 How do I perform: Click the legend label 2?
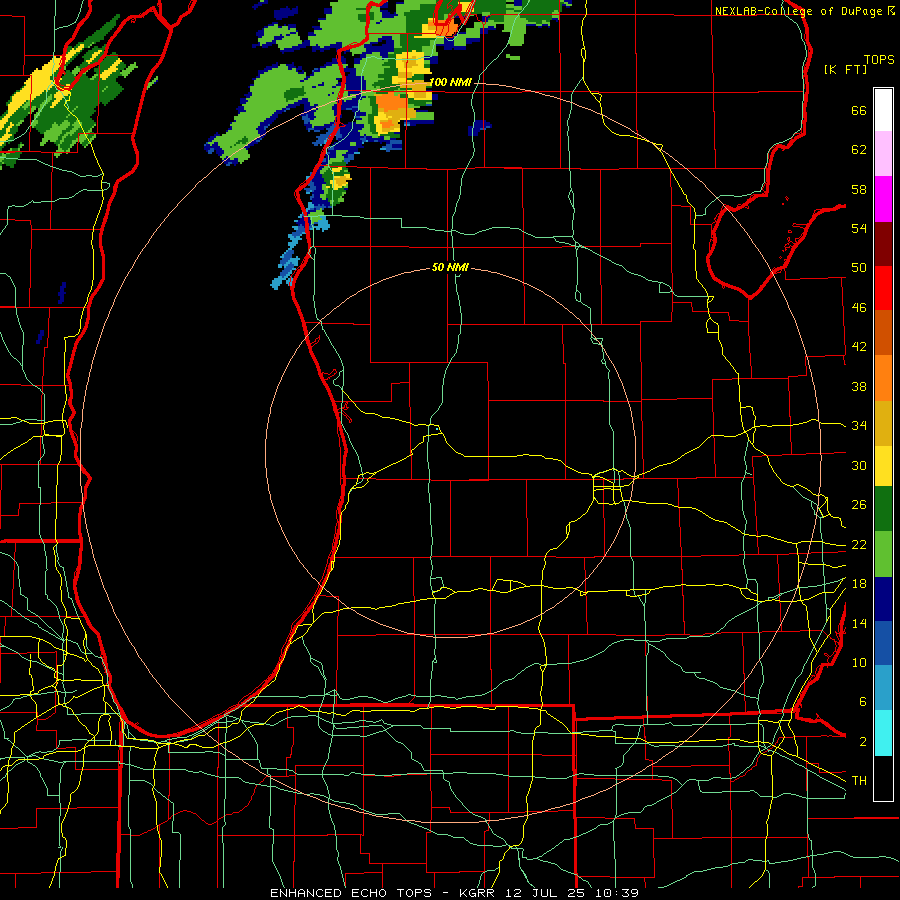[863, 742]
